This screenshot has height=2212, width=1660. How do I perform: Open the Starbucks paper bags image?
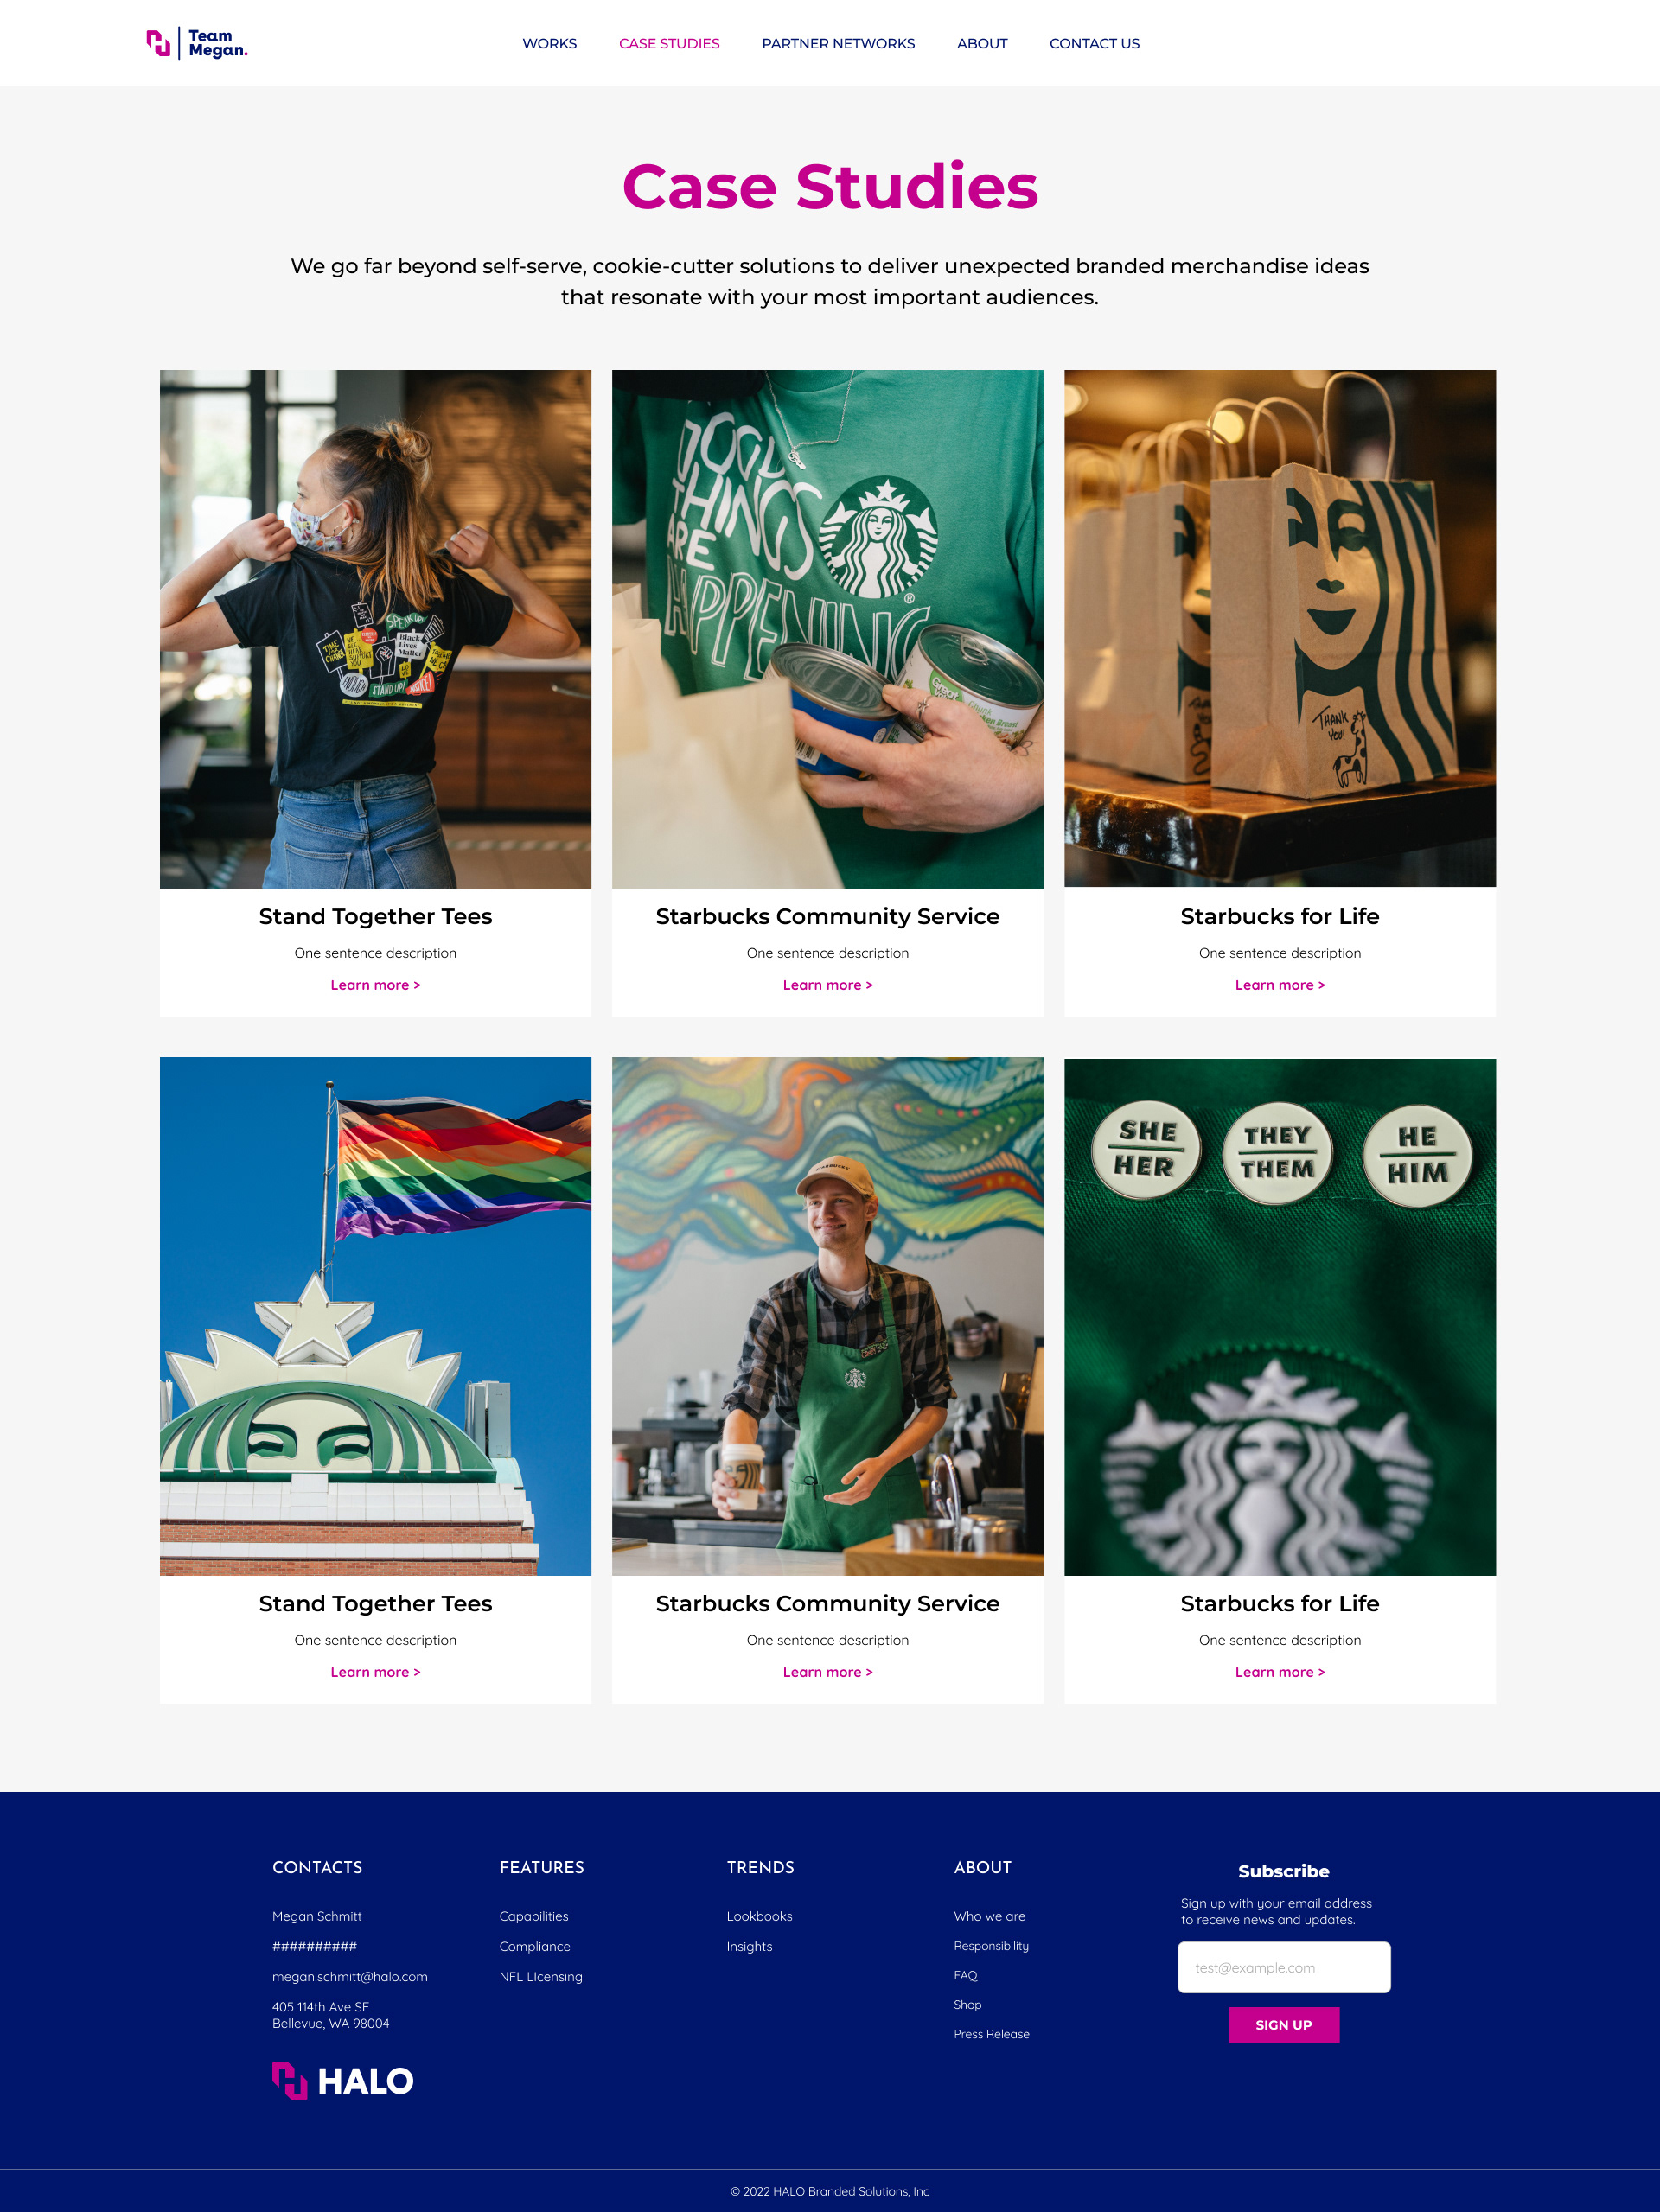(1279, 628)
